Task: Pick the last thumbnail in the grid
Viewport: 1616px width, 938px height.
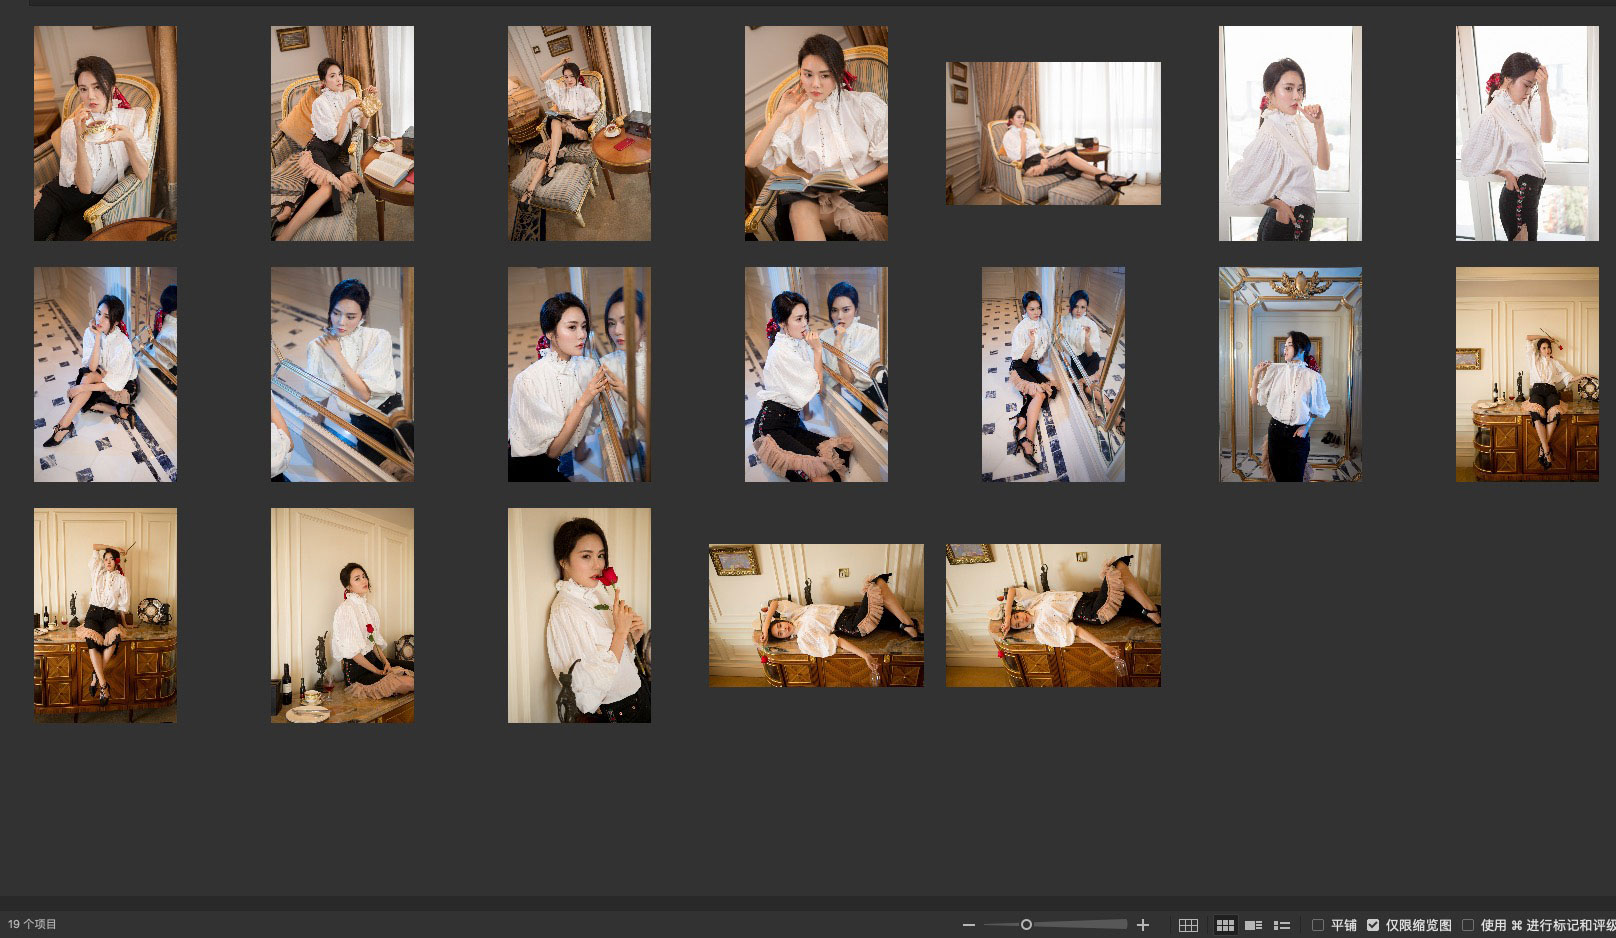Action: (1053, 615)
